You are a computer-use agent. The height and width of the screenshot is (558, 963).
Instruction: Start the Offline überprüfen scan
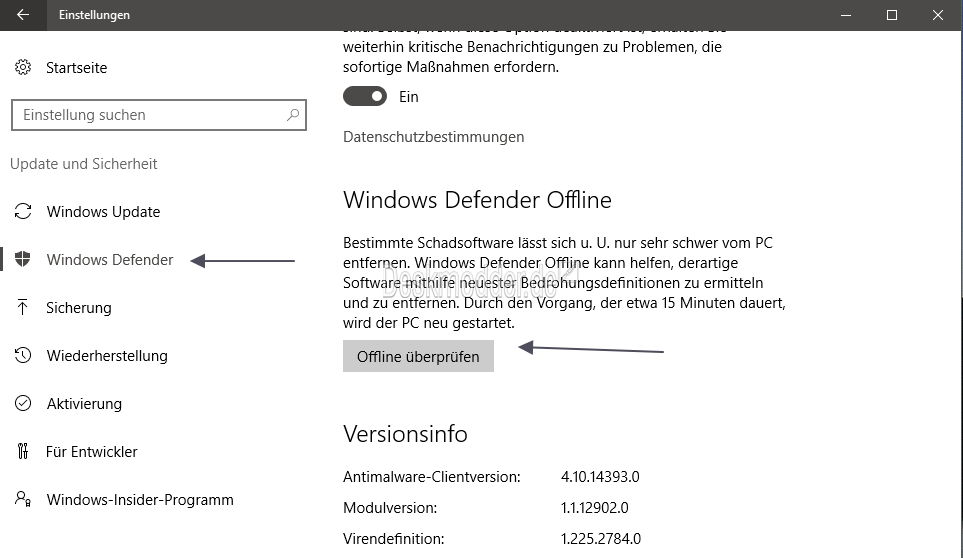pos(418,356)
